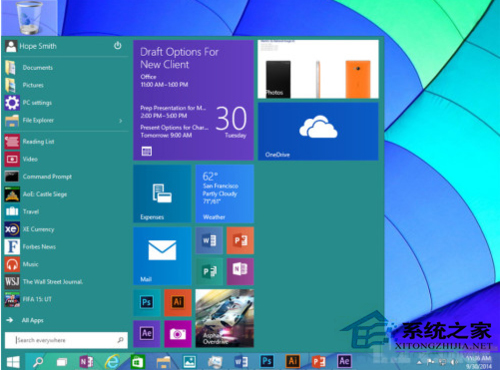Screen dimensions: 500x370
Task: Expand File Explorer jump list arrow
Action: (121, 121)
